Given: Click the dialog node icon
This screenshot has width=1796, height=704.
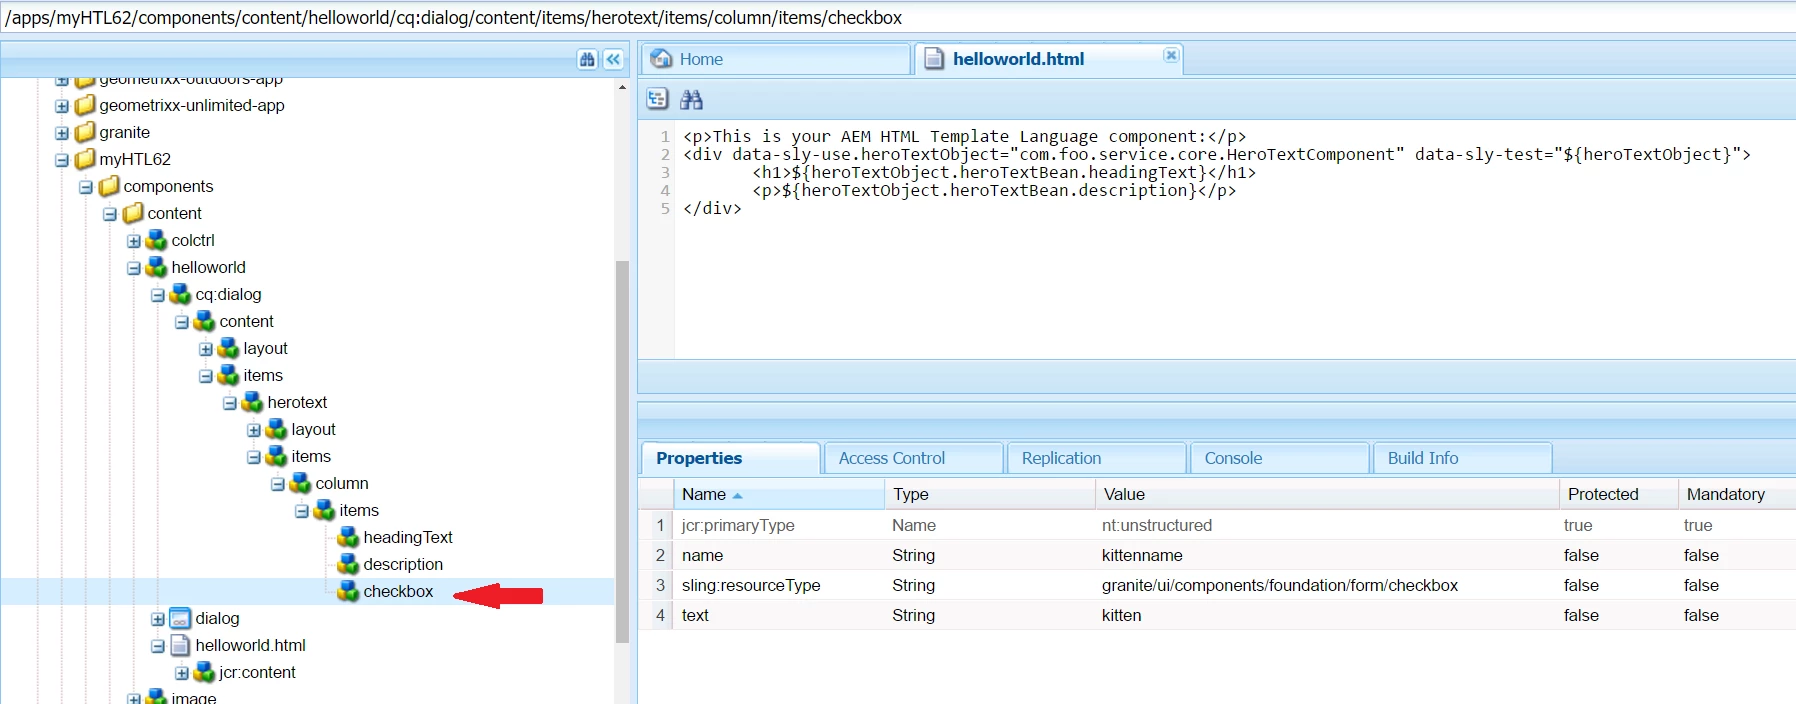Looking at the screenshot, I should coord(180,618).
